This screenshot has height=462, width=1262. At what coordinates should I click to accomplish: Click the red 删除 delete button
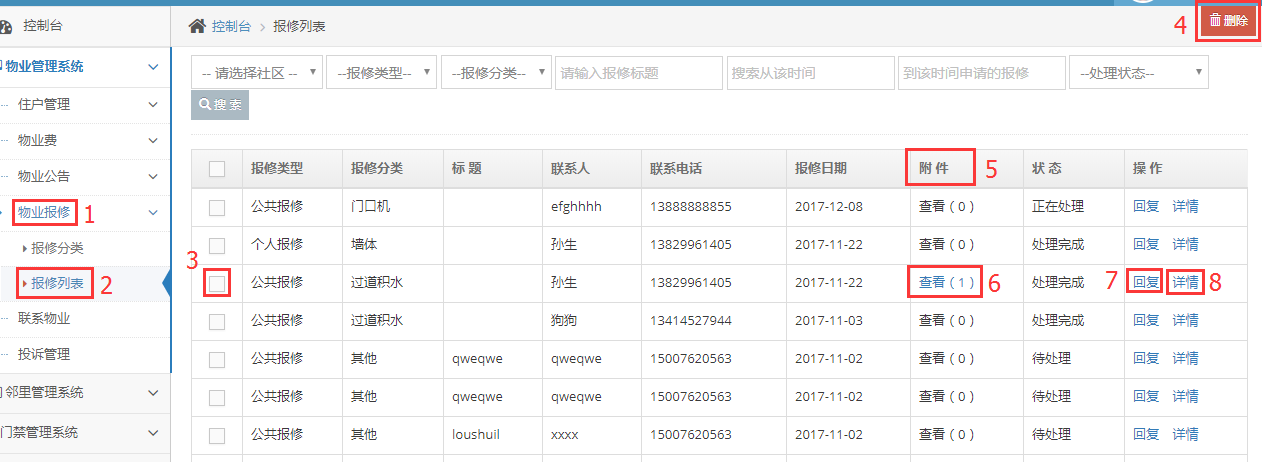click(x=1227, y=21)
